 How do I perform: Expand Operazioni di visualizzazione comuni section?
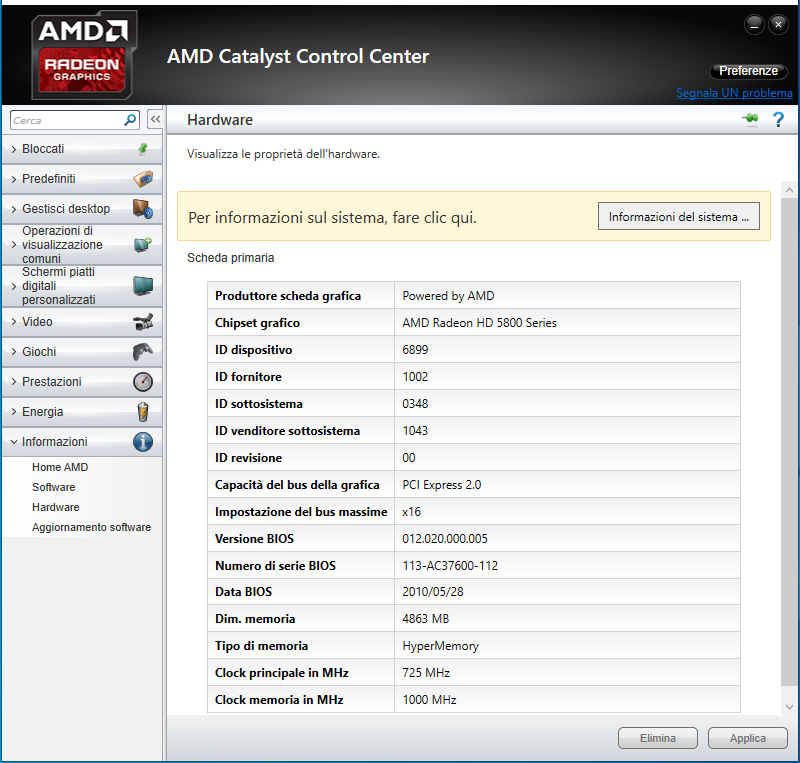[x=82, y=244]
